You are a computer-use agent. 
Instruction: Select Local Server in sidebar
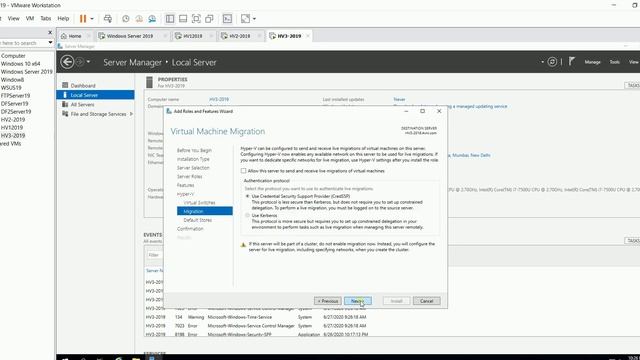point(95,95)
